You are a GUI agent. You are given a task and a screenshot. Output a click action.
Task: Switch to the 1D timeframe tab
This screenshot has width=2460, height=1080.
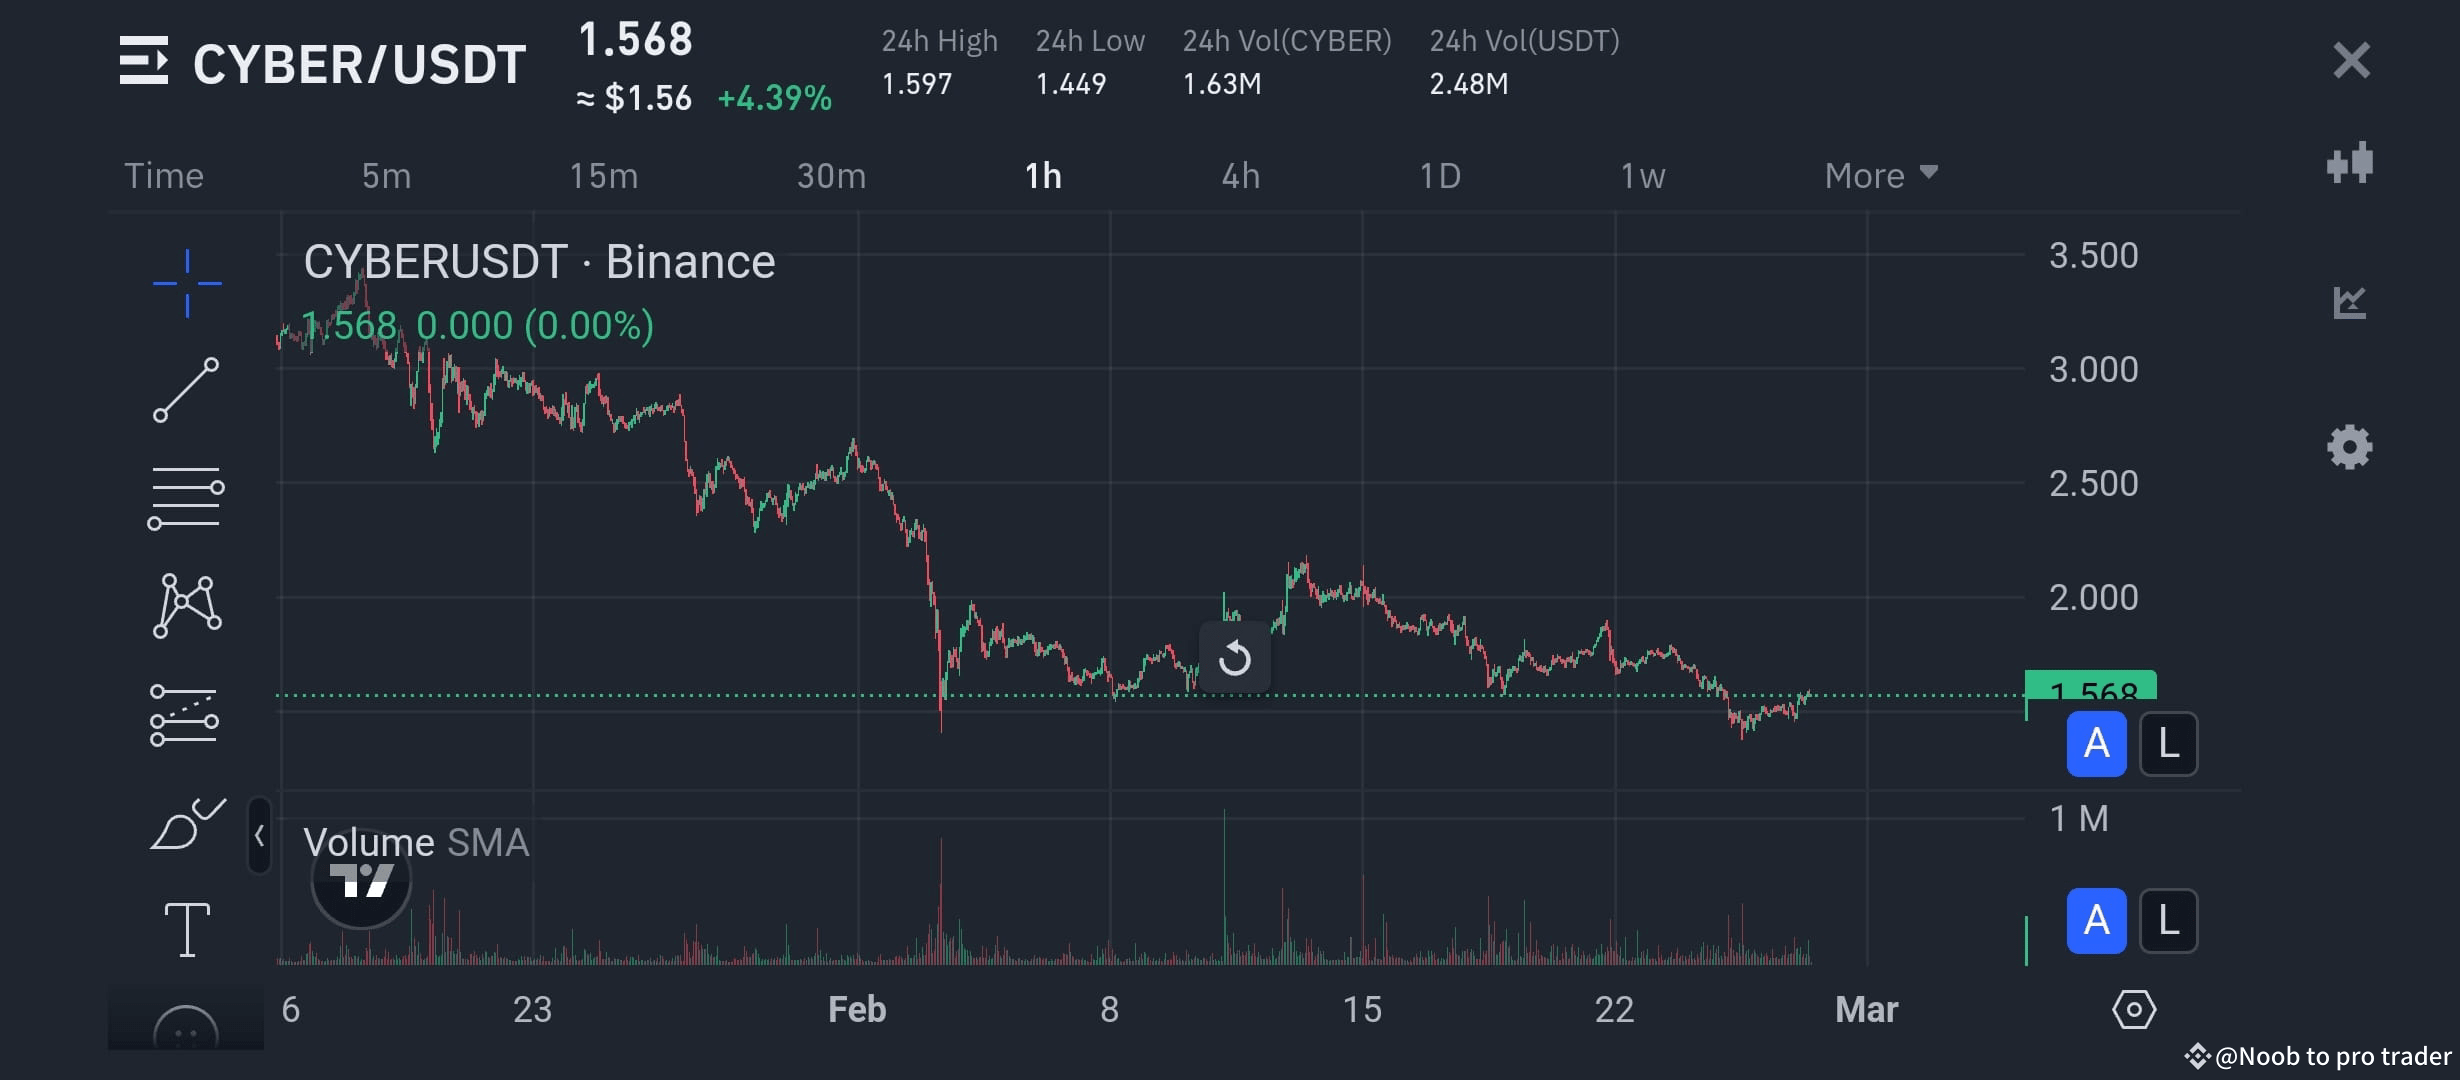(1440, 175)
